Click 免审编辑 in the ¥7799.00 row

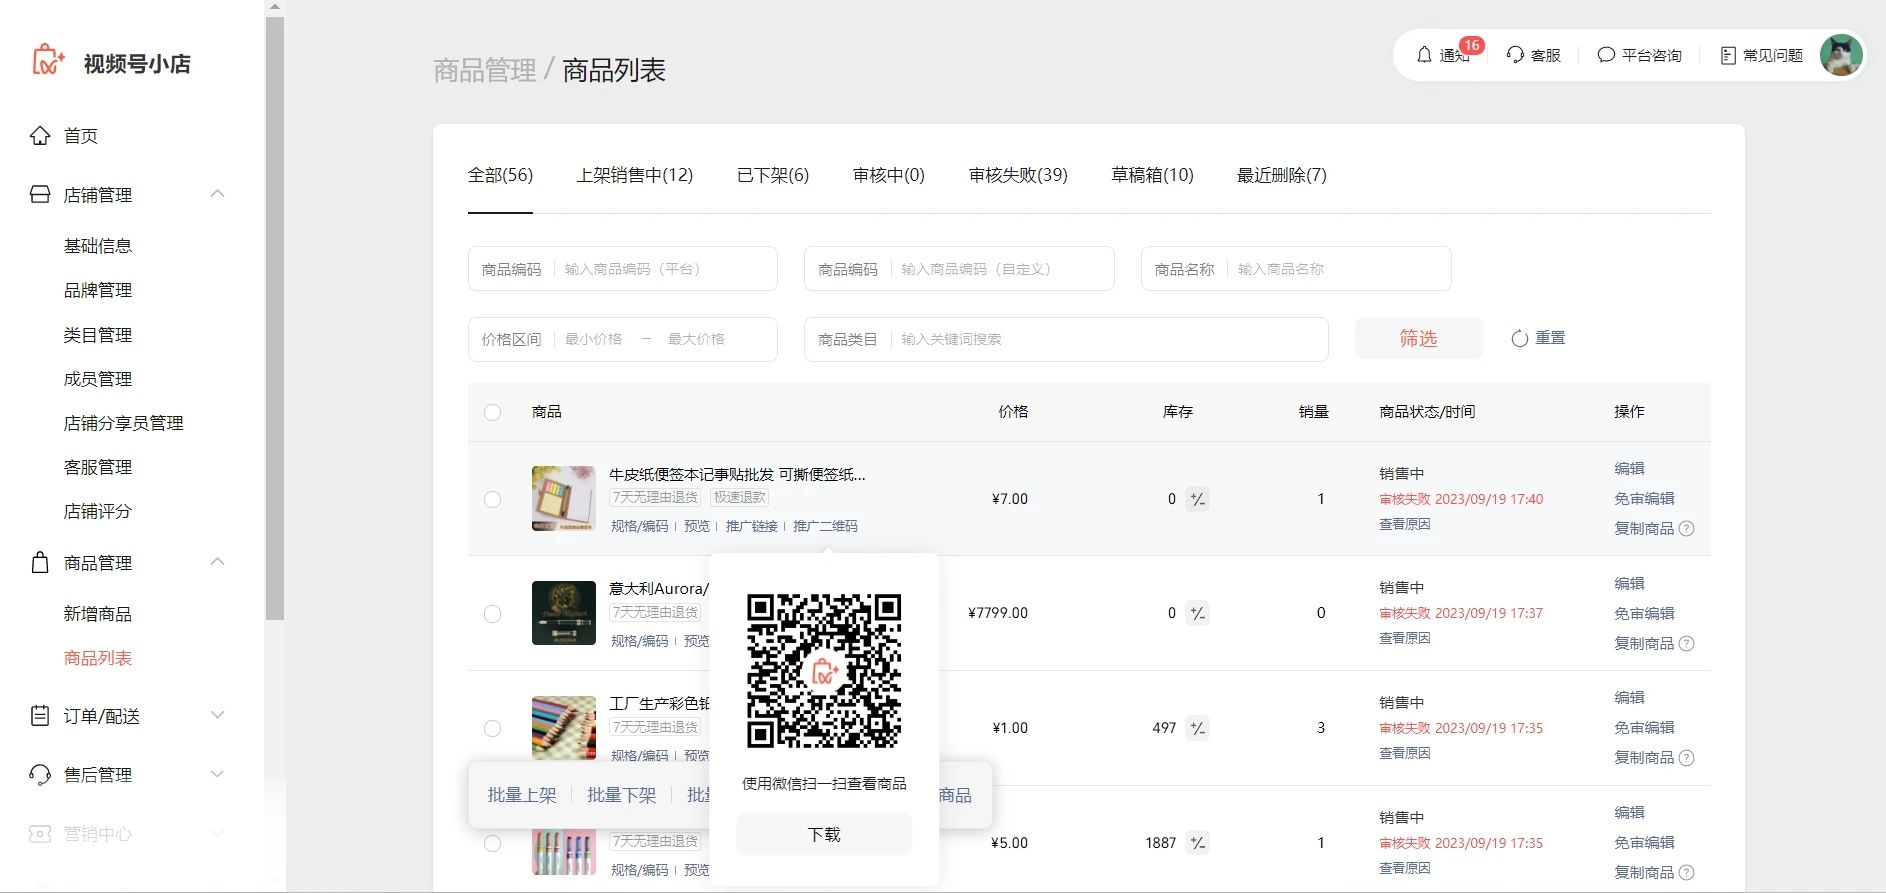point(1644,613)
